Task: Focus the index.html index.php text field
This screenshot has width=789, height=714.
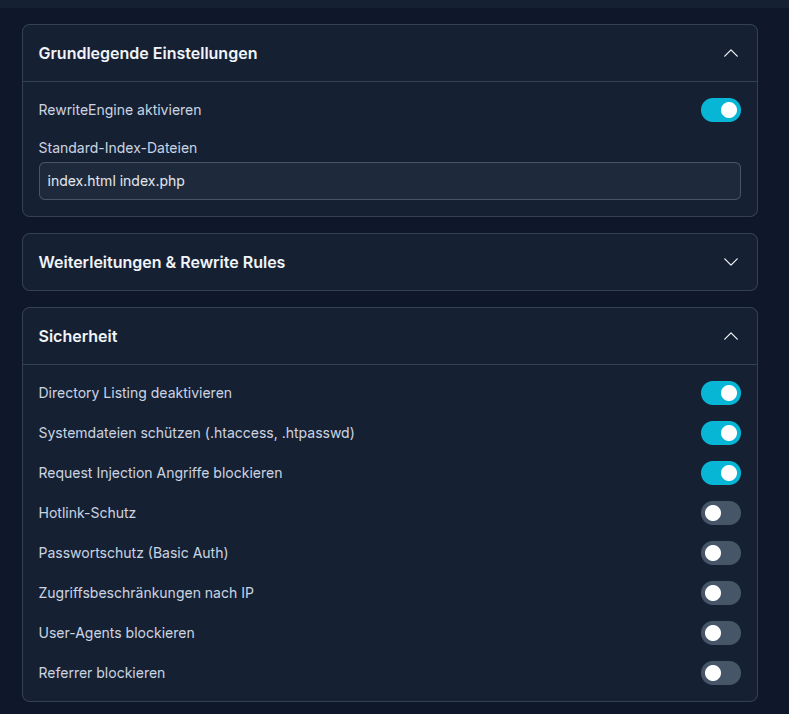Action: tap(389, 181)
